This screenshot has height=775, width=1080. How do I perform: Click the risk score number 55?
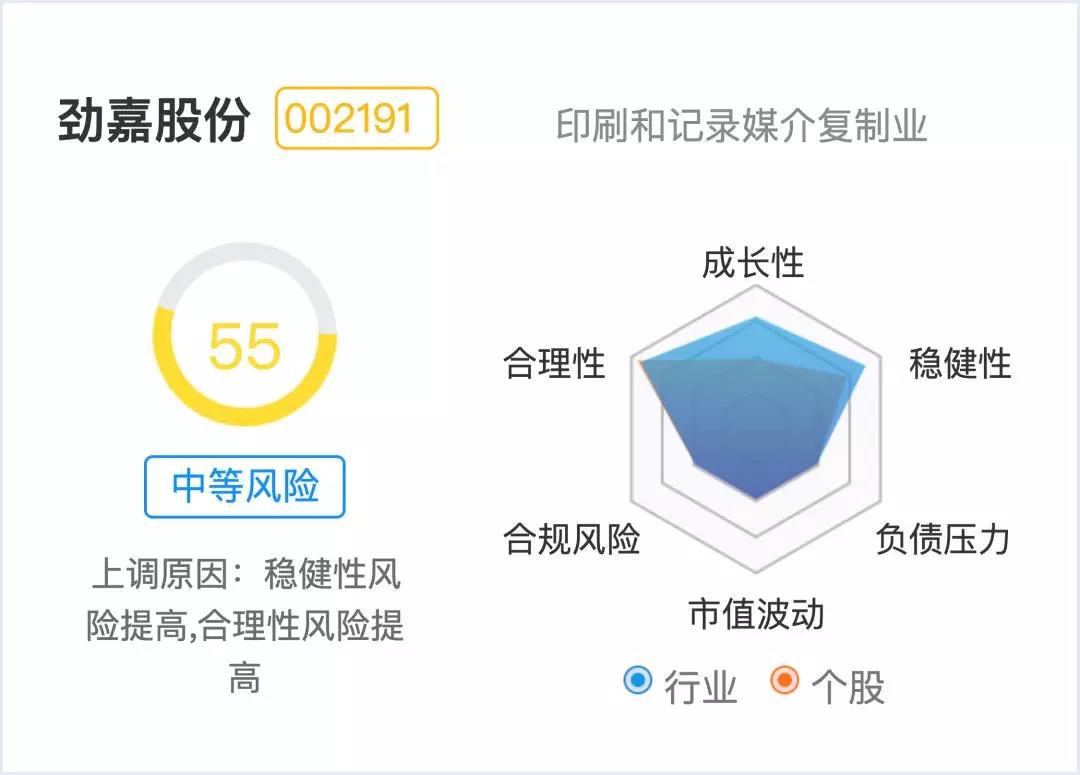[x=245, y=346]
